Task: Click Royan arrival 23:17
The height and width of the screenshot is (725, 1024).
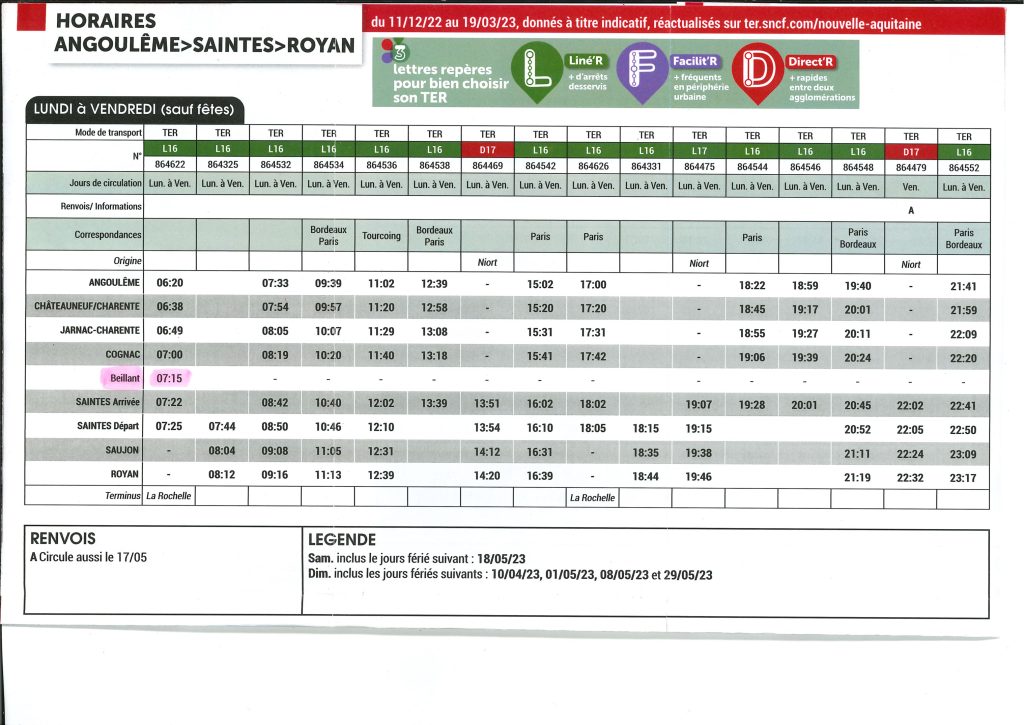Action: 963,478
